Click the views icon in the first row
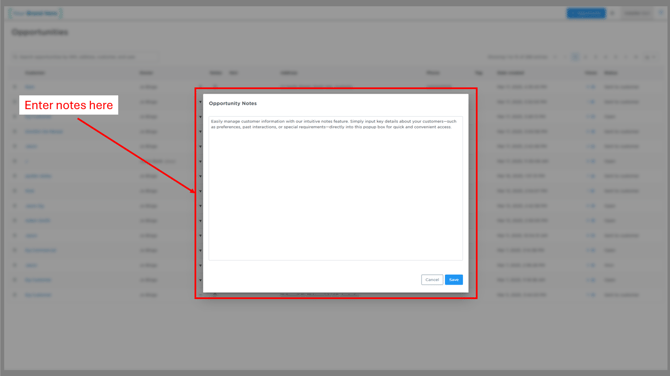Screen dimensions: 670x376 (591, 87)
